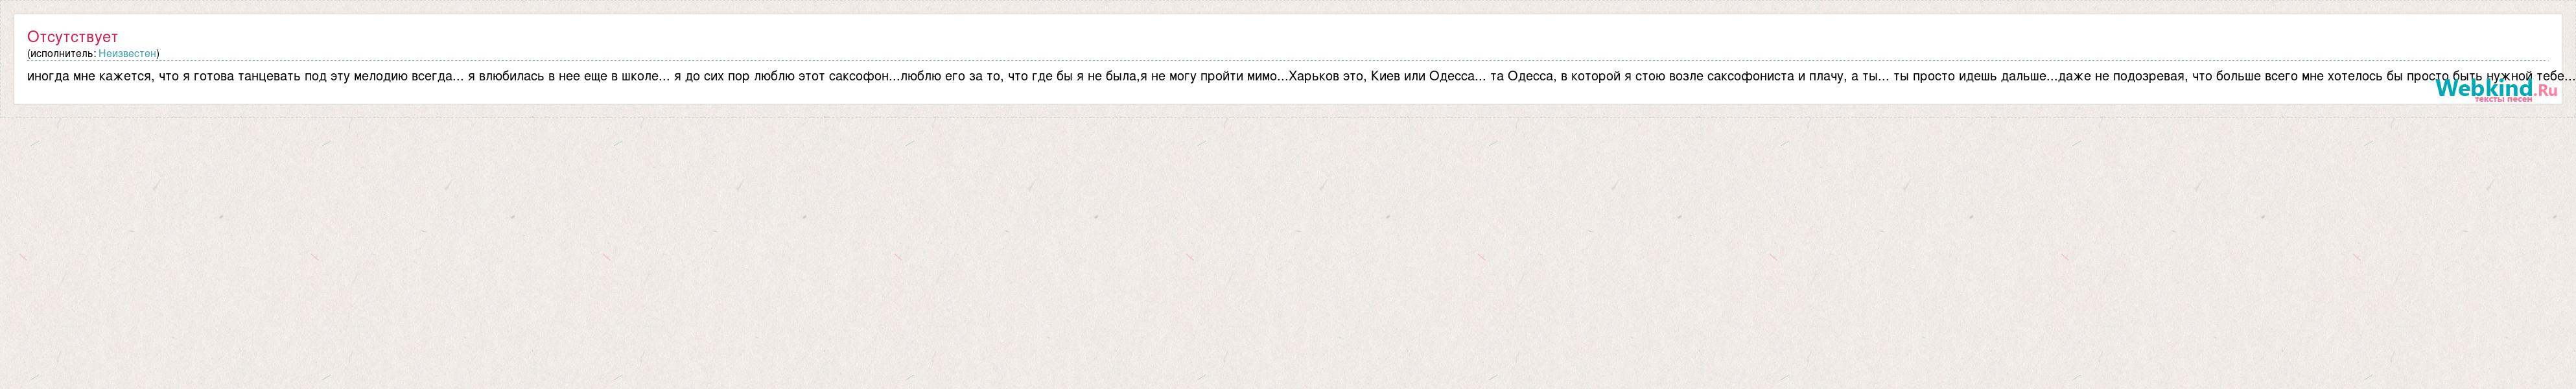This screenshot has width=2576, height=389.
Task: Click the phrase 'та Одесса' in the lyrics
Action: click(x=1522, y=76)
